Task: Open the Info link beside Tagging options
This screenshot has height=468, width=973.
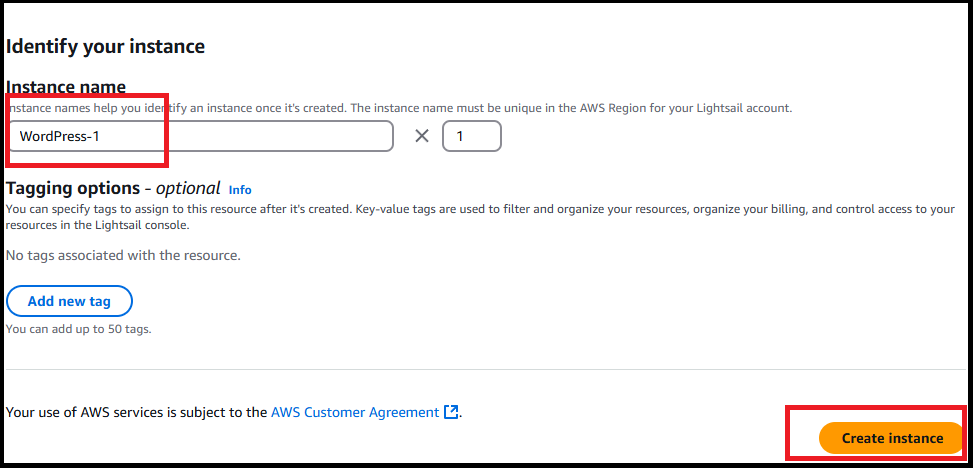Action: 240,190
